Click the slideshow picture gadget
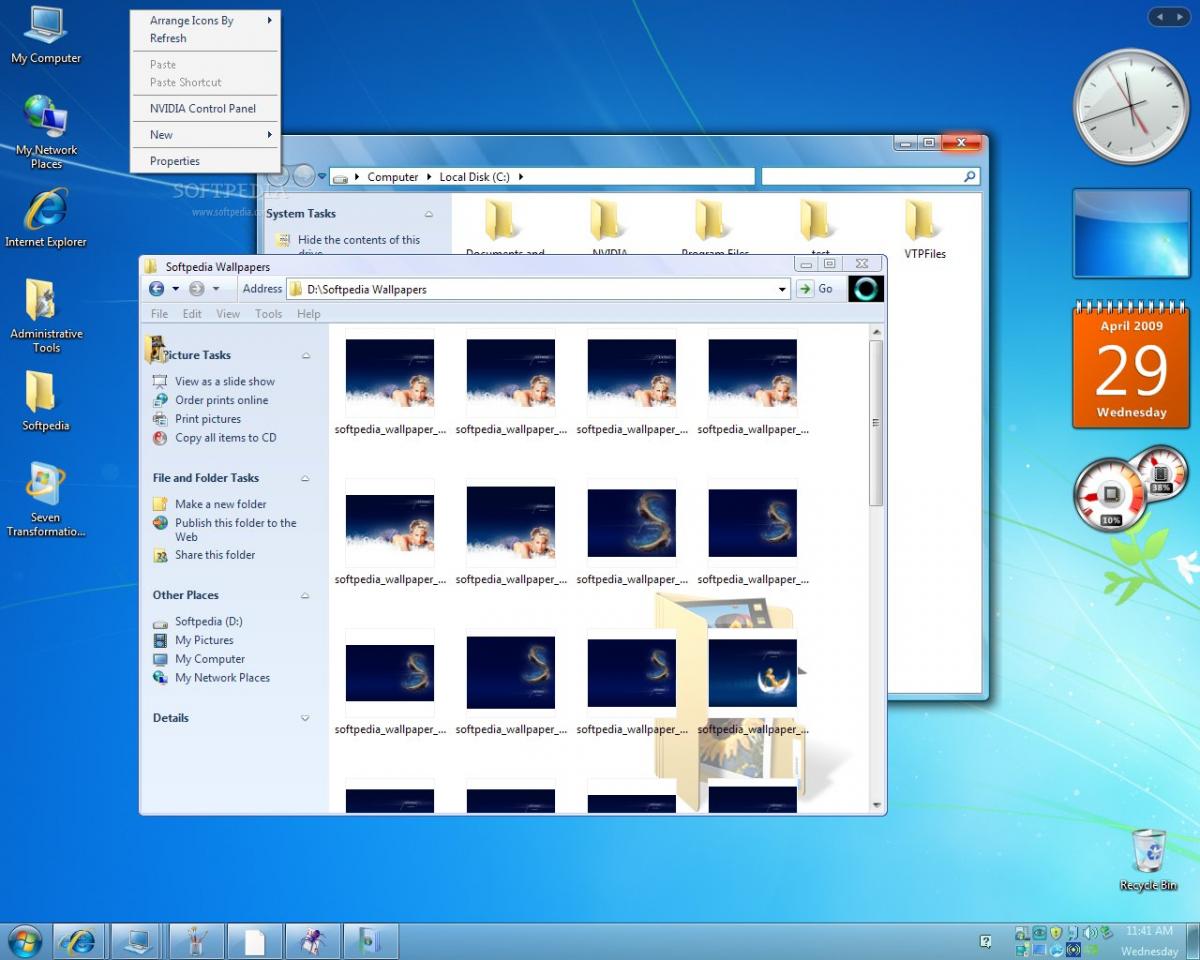This screenshot has height=960, width=1200. pyautogui.click(x=1131, y=232)
